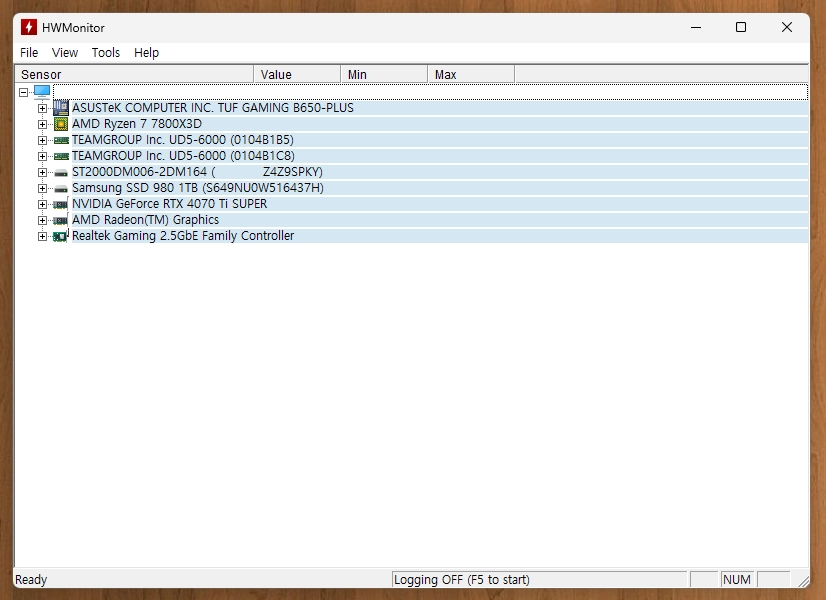Expand the AMD Radeon(TM) Graphics node
The height and width of the screenshot is (600, 826).
point(42,220)
